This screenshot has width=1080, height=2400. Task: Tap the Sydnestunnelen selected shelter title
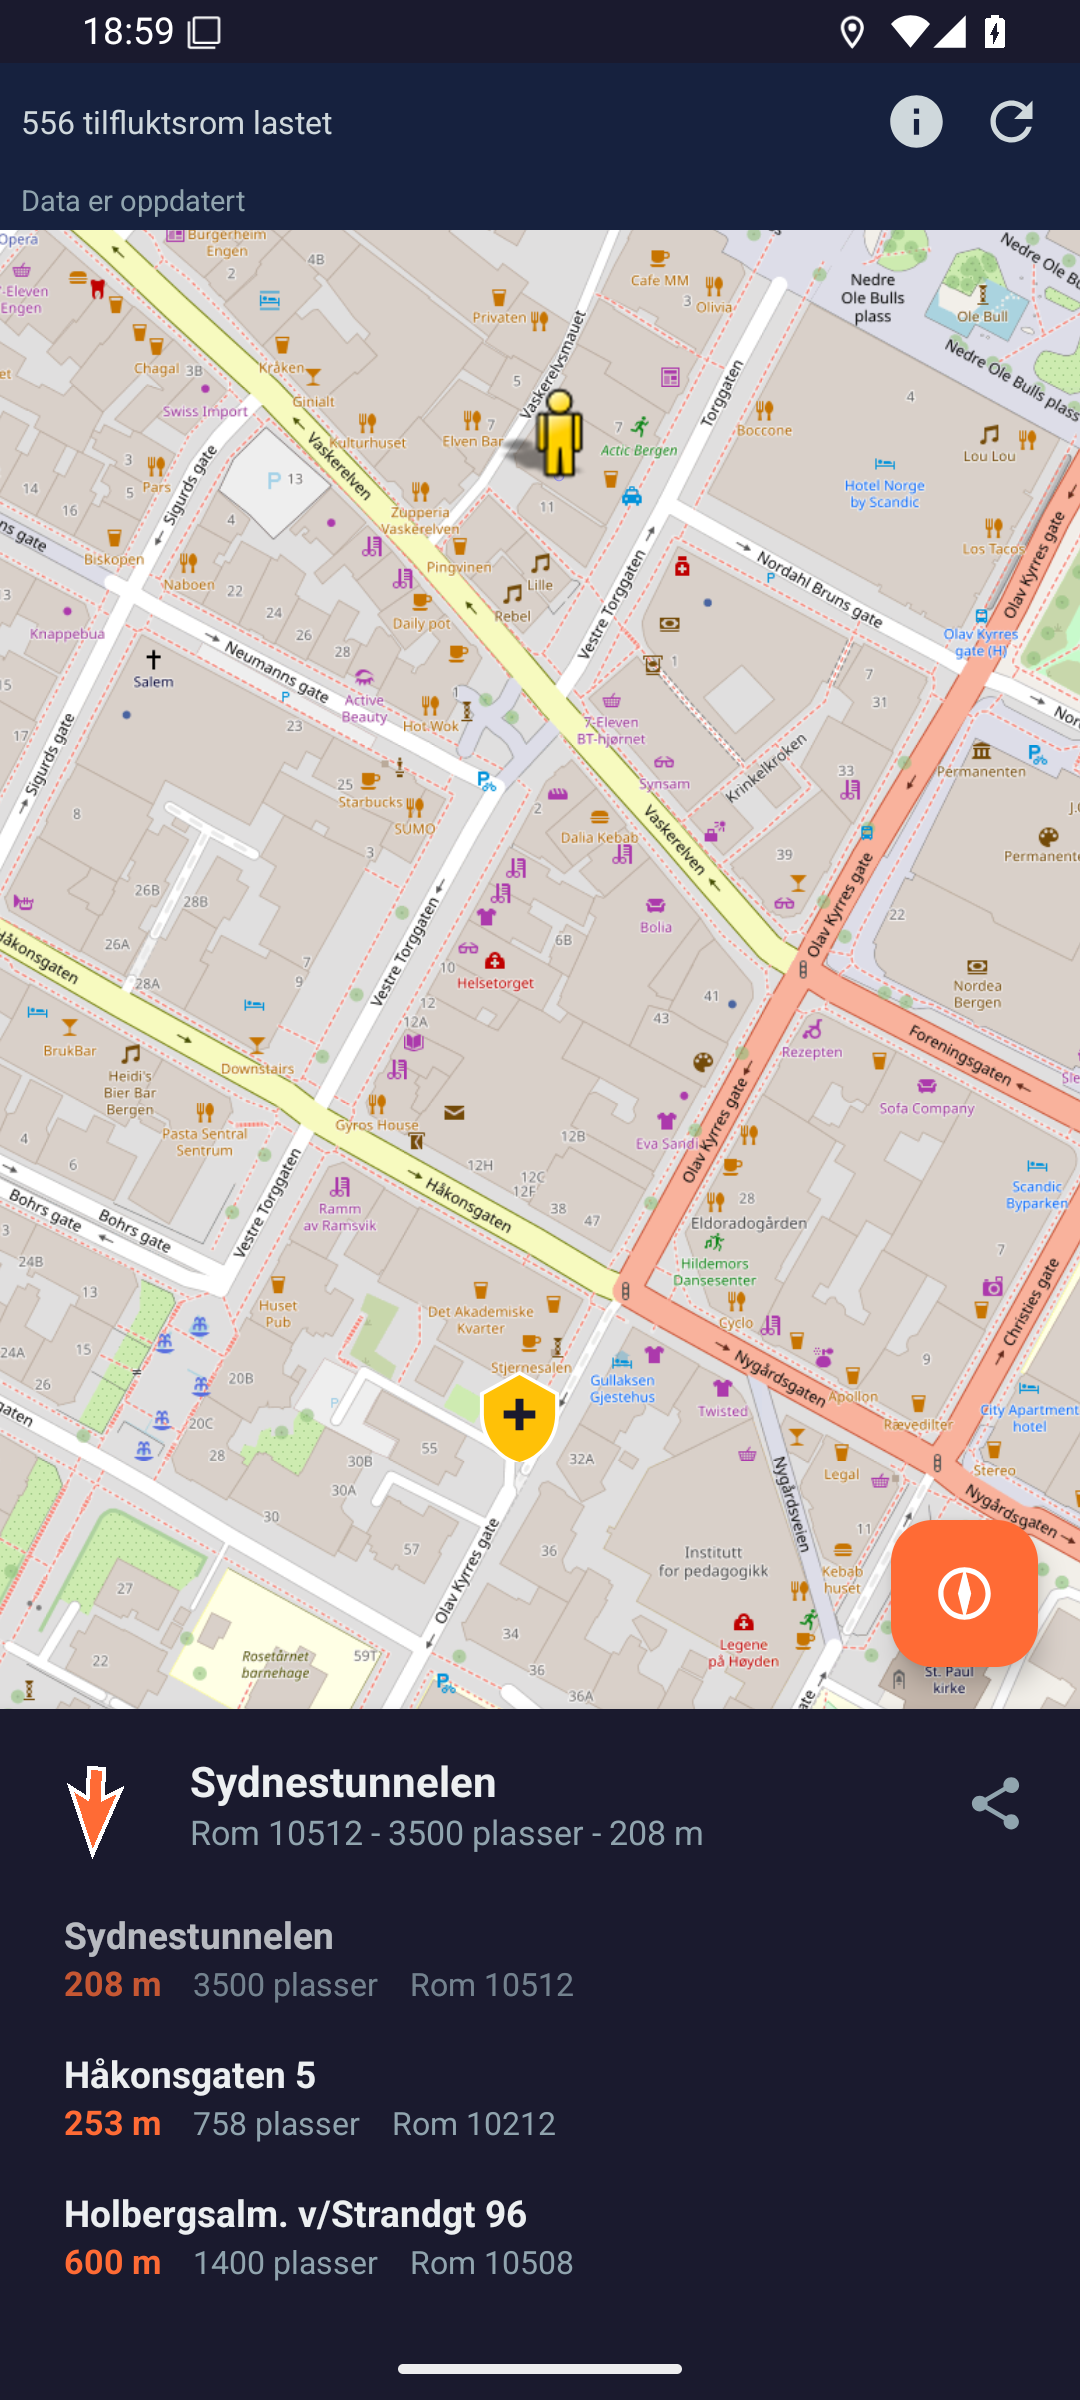click(x=343, y=1782)
